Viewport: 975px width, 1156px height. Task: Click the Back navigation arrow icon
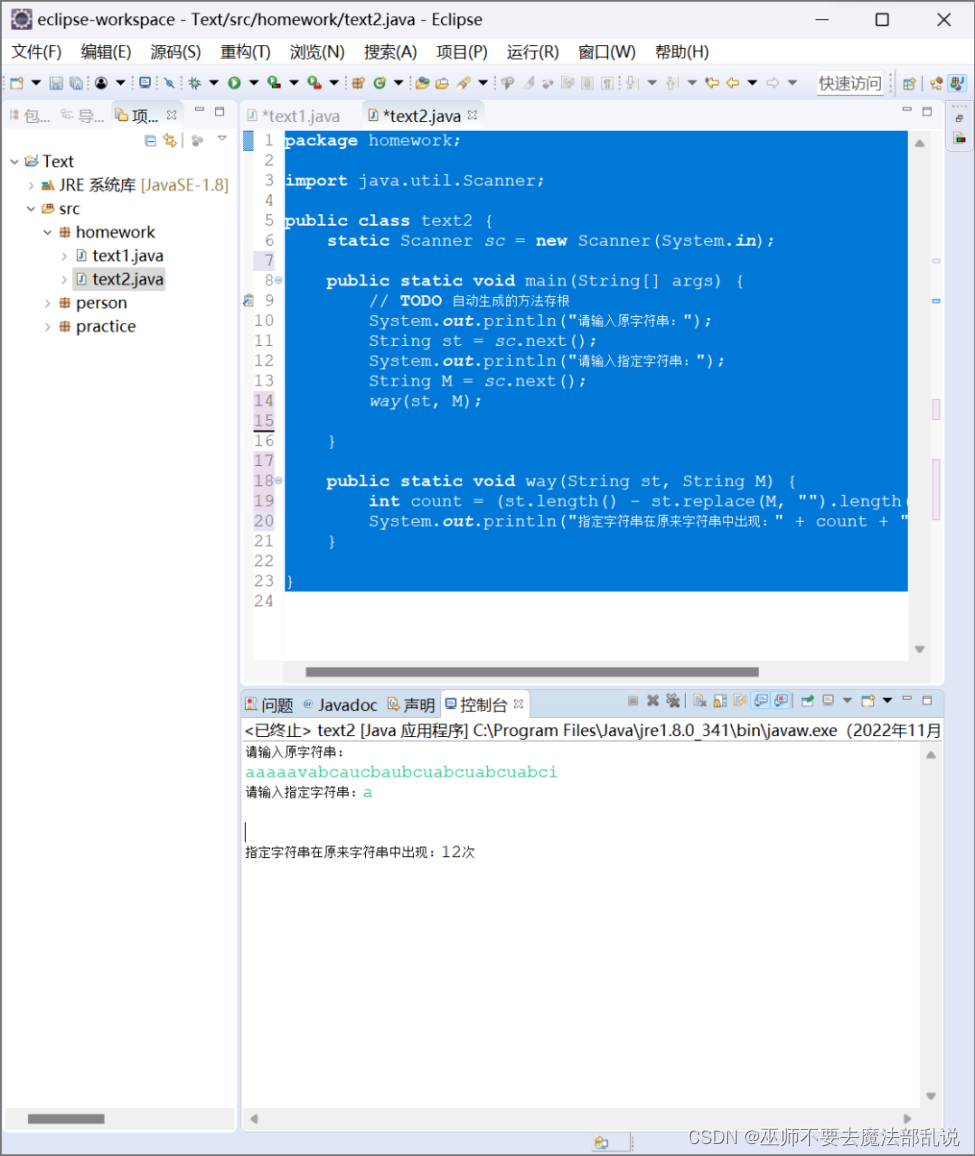732,83
